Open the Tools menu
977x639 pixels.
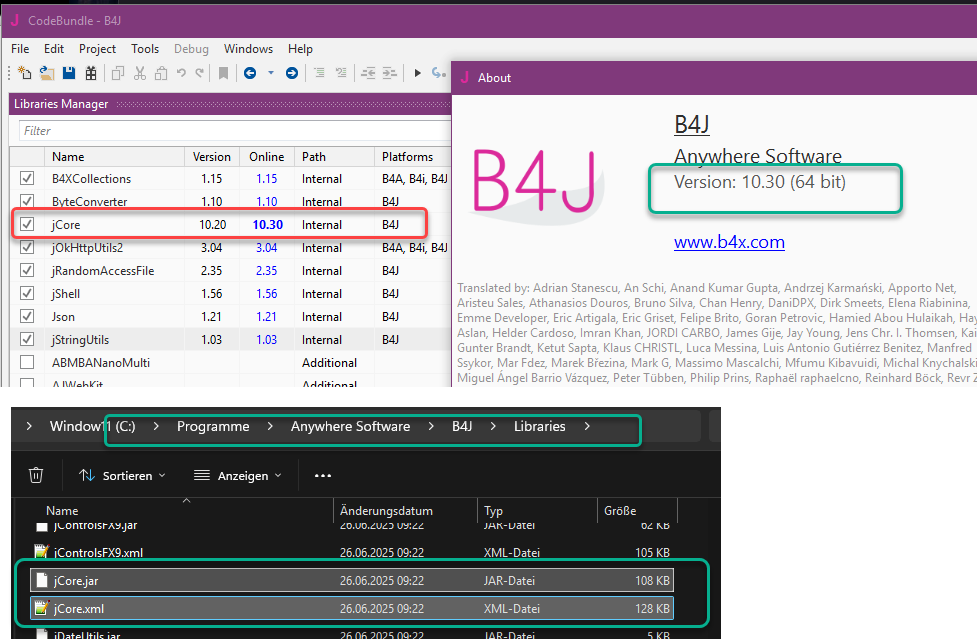coord(145,49)
